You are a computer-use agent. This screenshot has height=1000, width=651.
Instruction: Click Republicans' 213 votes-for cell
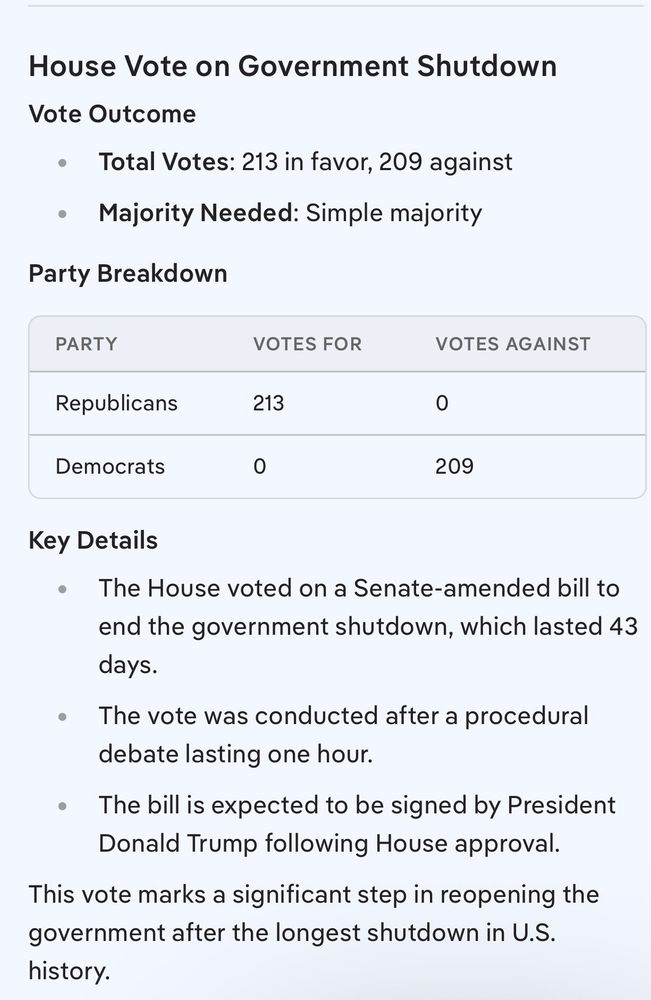268,403
